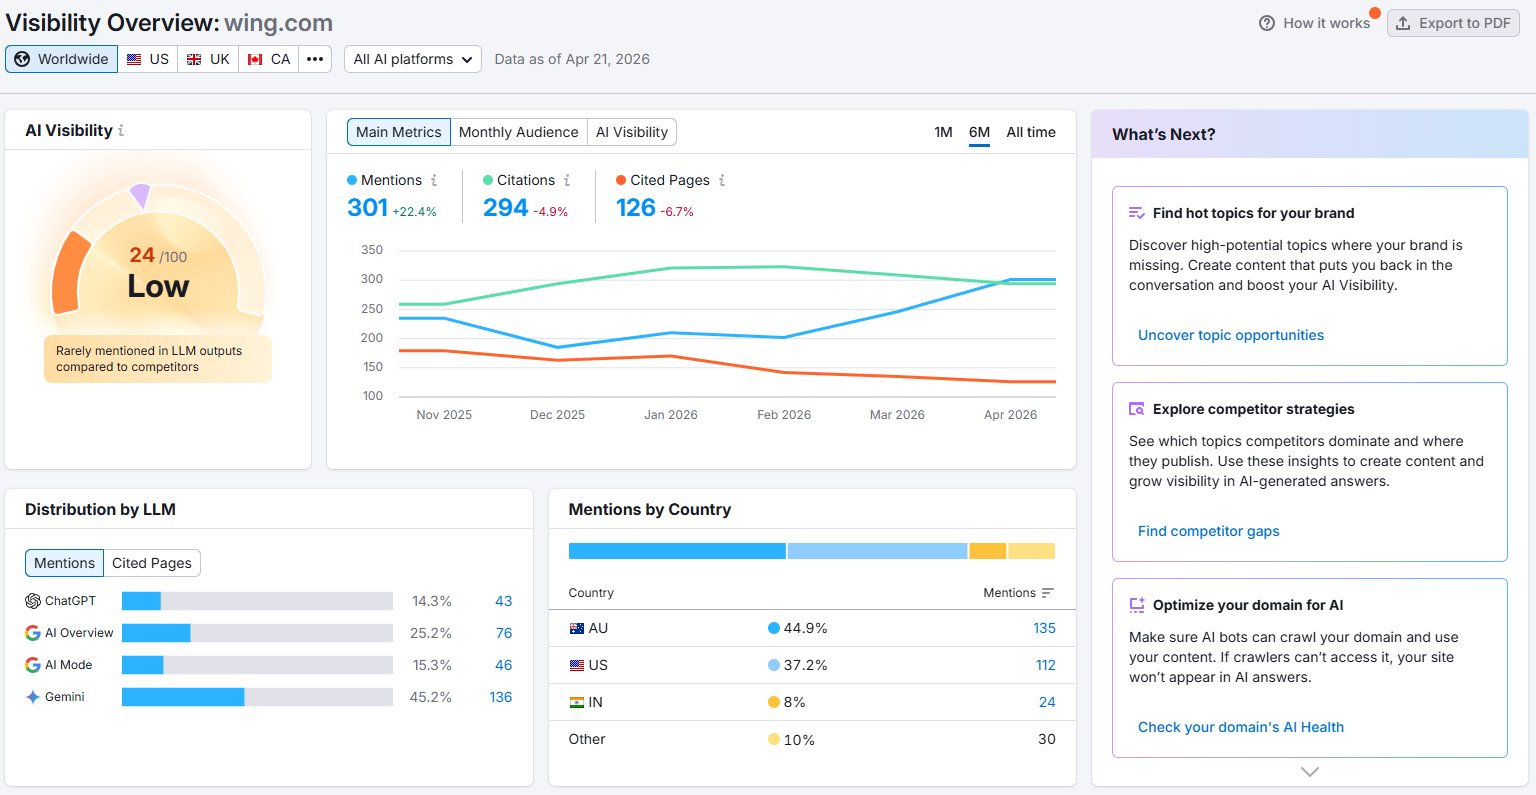Expand more What's Next cards chevron
1536x795 pixels.
tap(1310, 772)
